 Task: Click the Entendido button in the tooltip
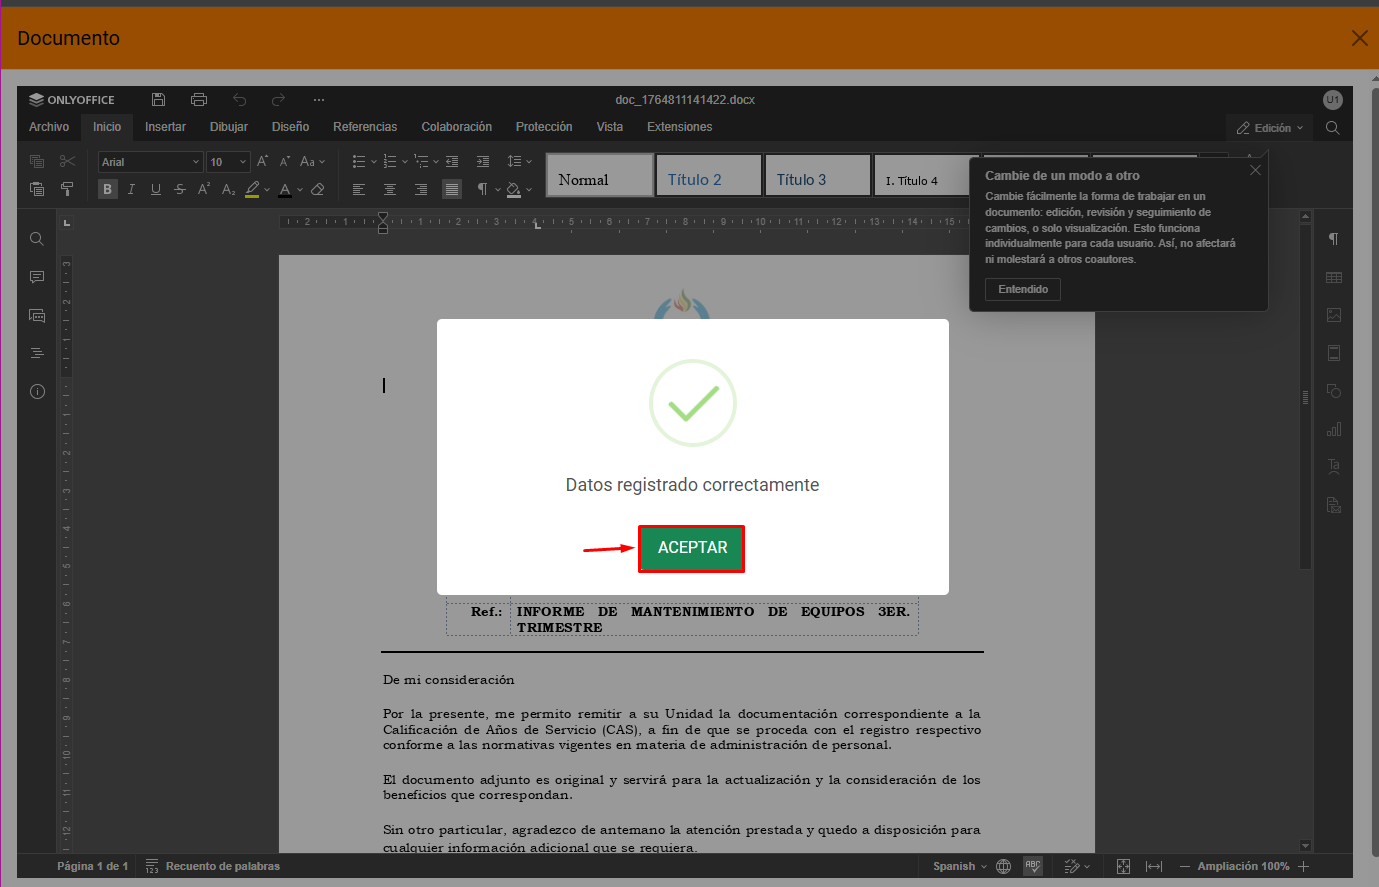(1022, 289)
